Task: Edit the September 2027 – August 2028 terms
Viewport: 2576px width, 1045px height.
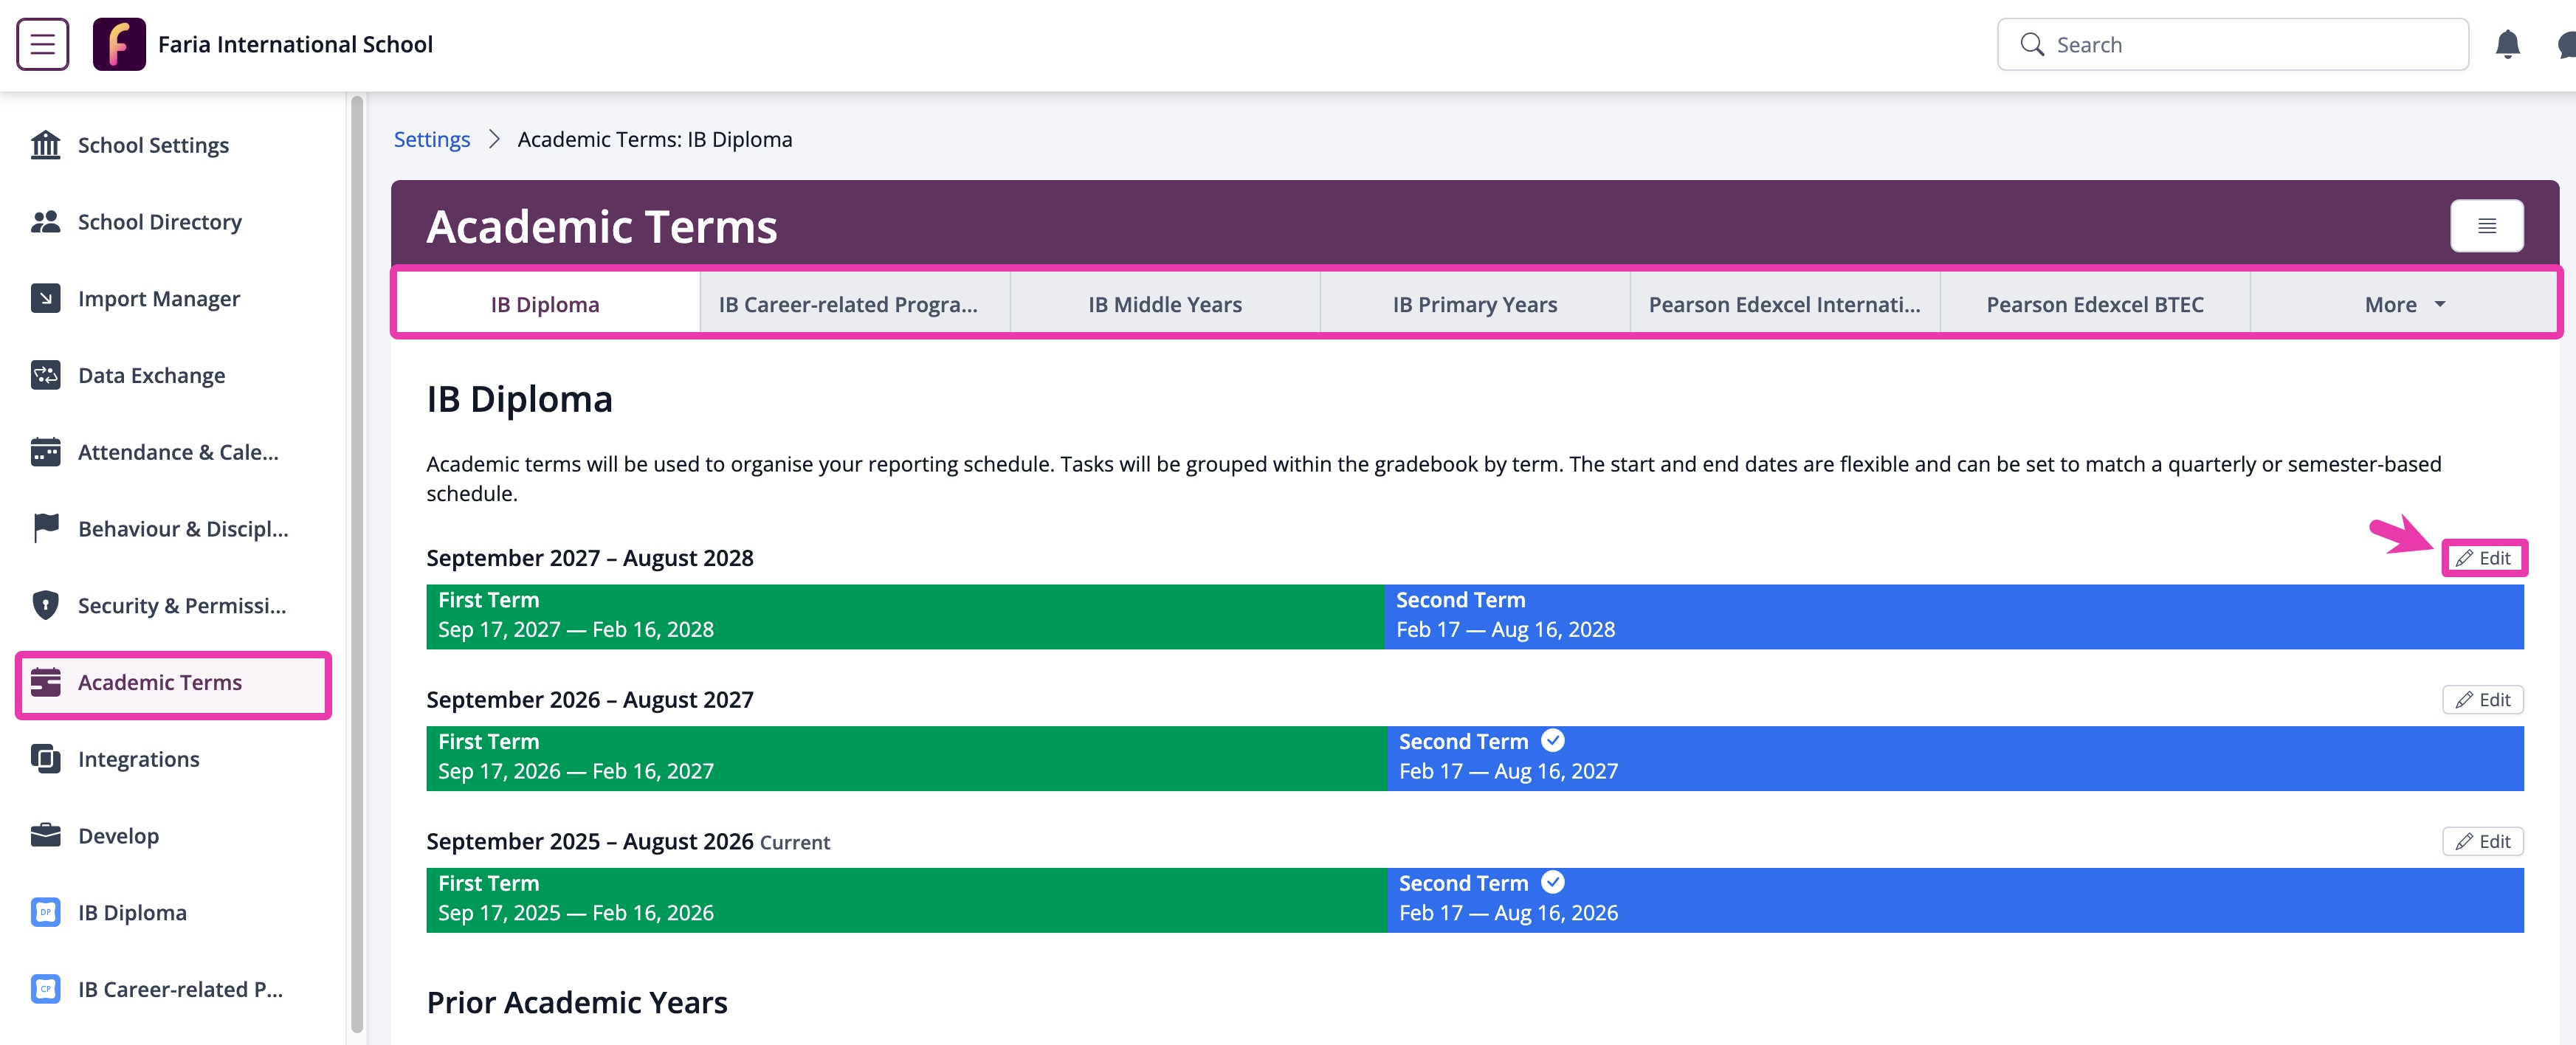Action: (x=2486, y=558)
